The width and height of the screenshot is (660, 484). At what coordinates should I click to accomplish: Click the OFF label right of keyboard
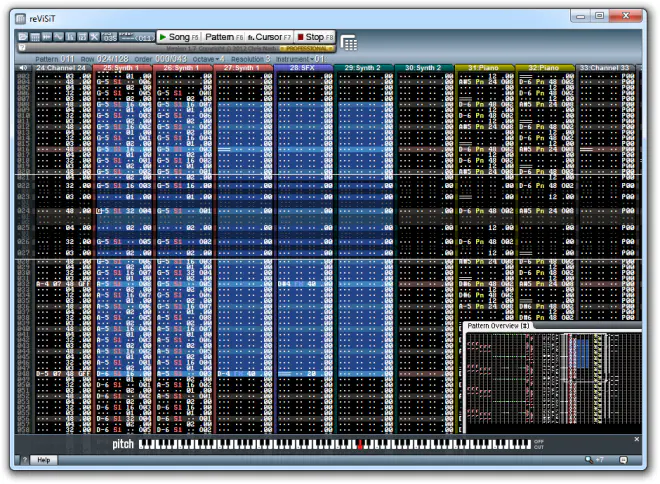pyautogui.click(x=539, y=441)
